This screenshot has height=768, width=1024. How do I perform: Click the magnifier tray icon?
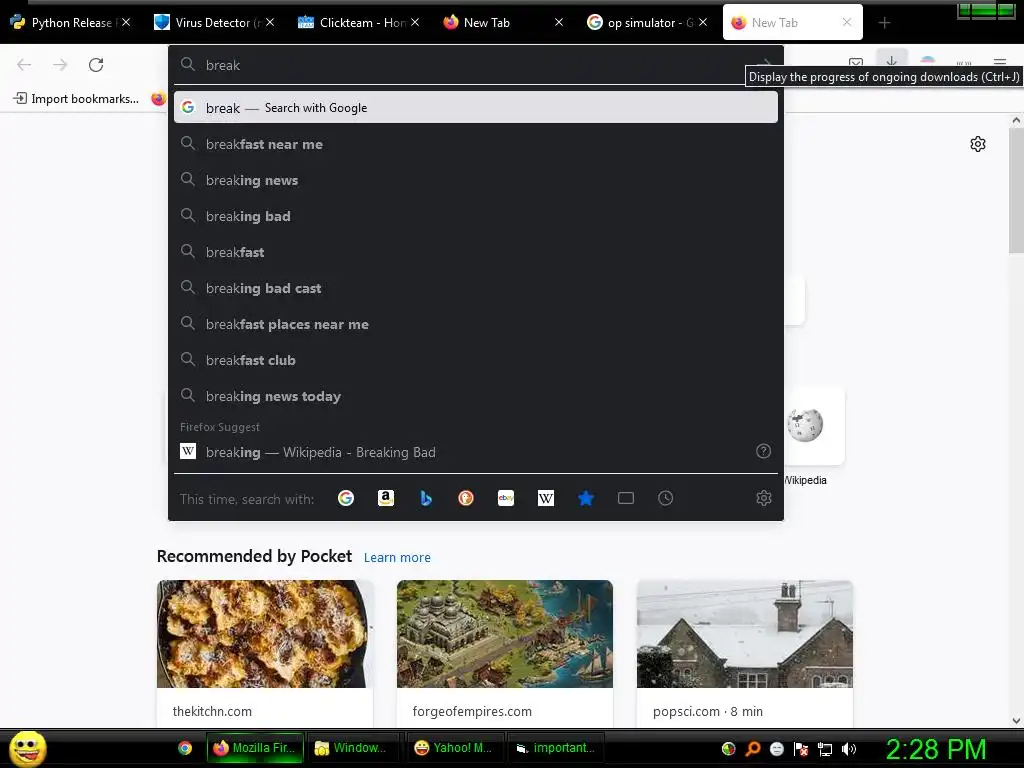[753, 749]
